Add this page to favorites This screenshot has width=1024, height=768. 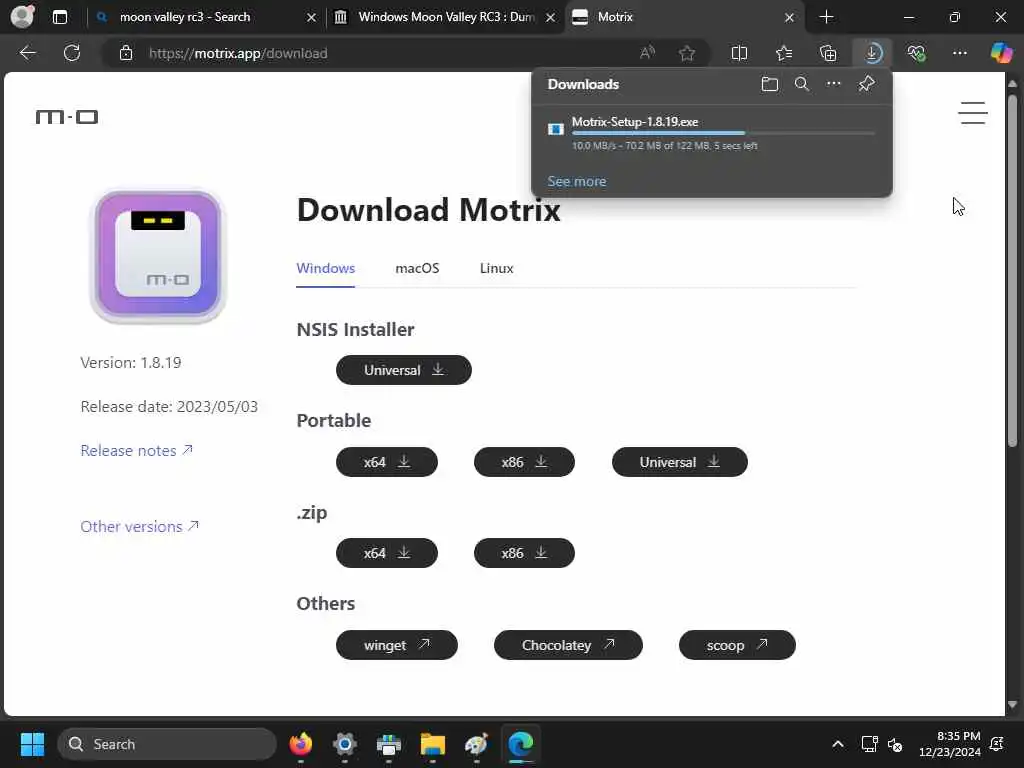(686, 53)
